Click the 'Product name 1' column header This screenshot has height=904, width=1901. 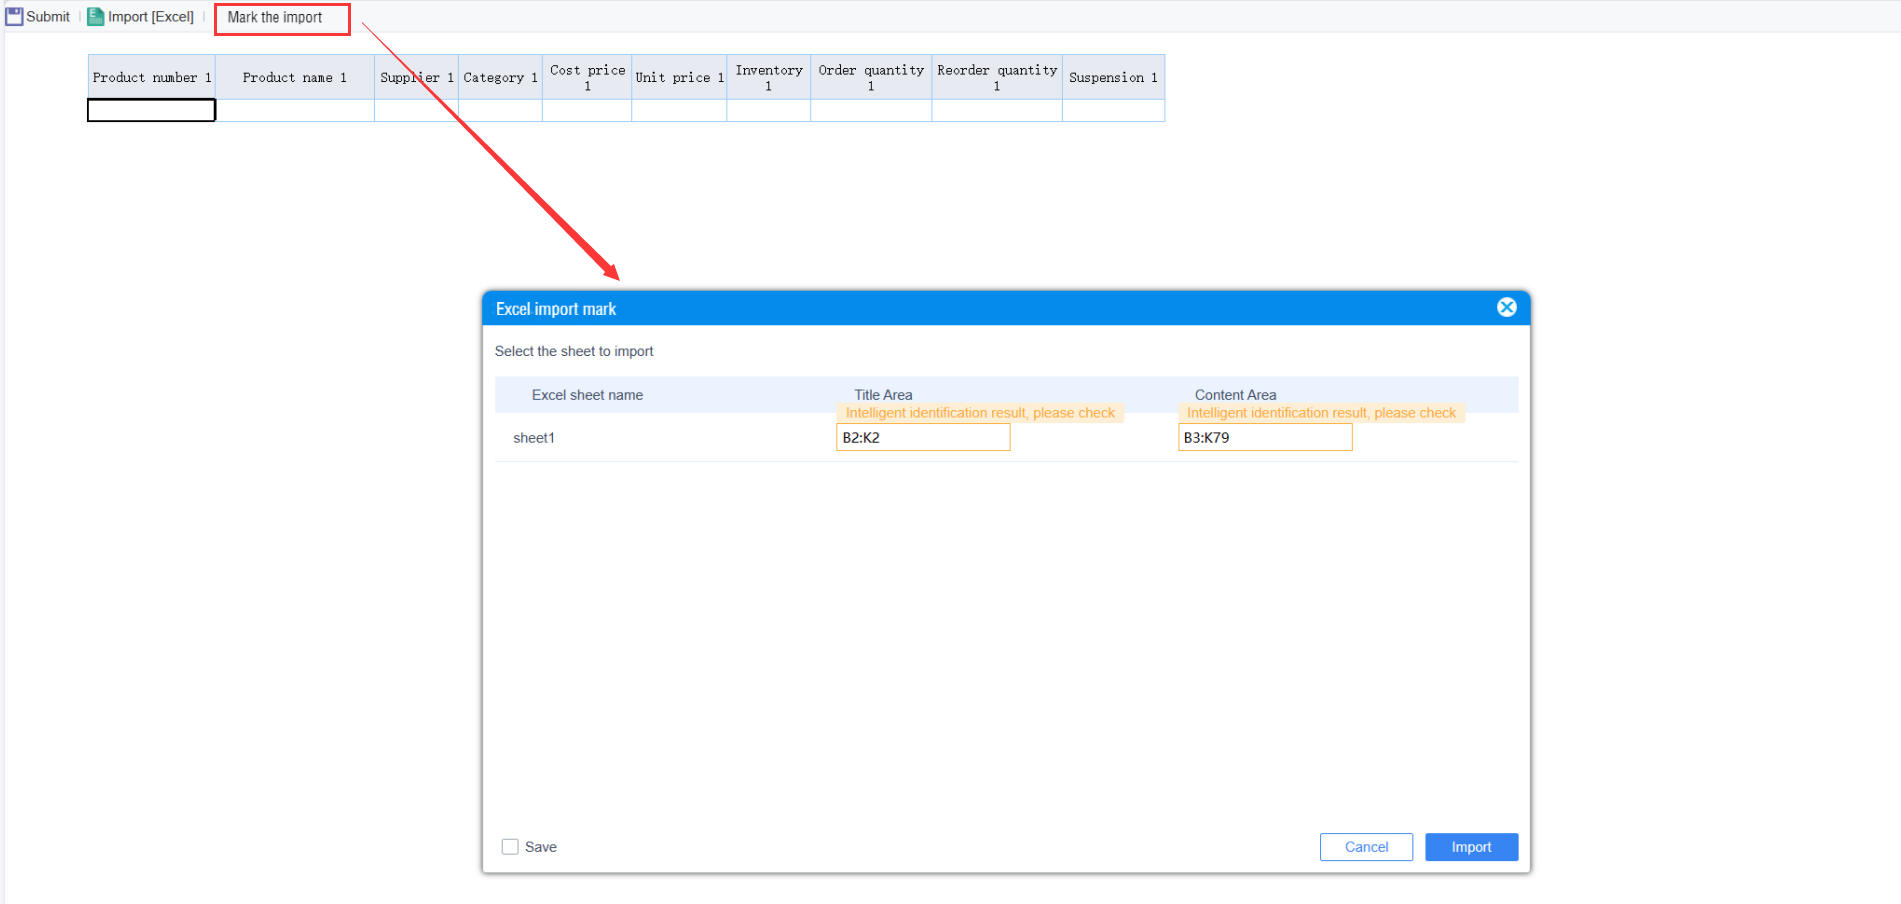point(294,77)
